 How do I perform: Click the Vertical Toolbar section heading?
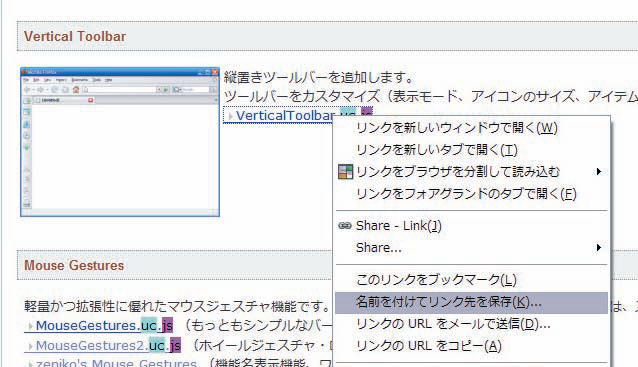point(75,36)
